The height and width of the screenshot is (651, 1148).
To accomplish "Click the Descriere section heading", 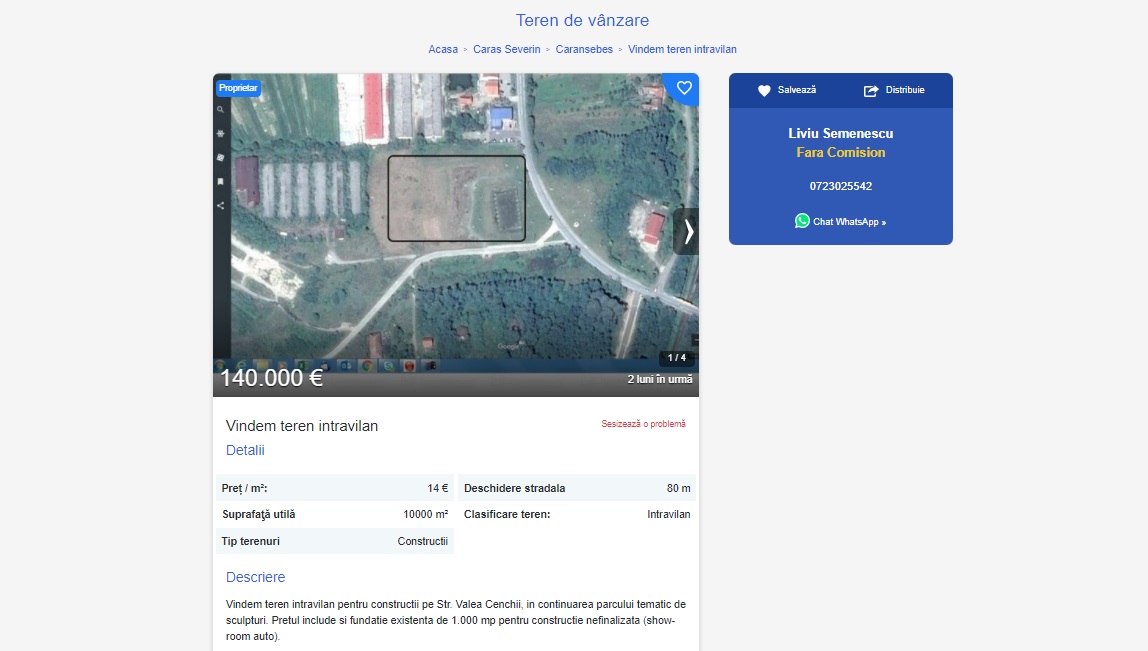I will 255,577.
